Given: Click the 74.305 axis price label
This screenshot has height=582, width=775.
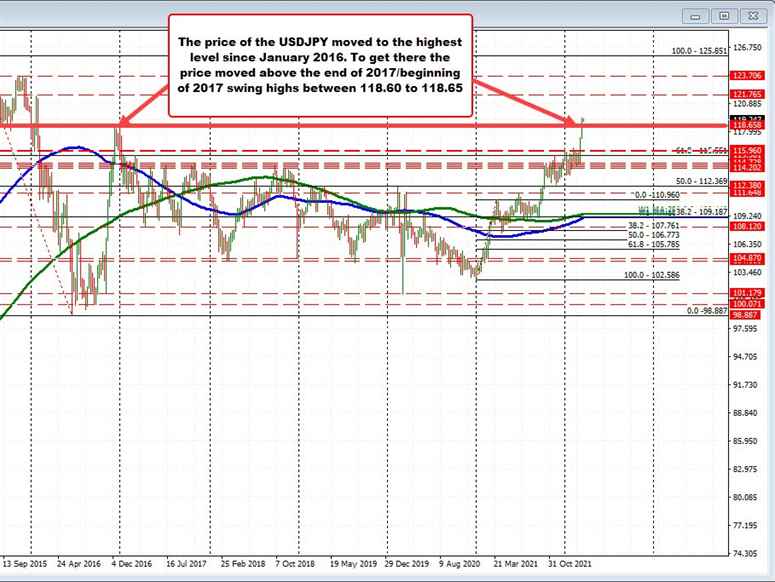Looking at the screenshot, I should tap(747, 554).
